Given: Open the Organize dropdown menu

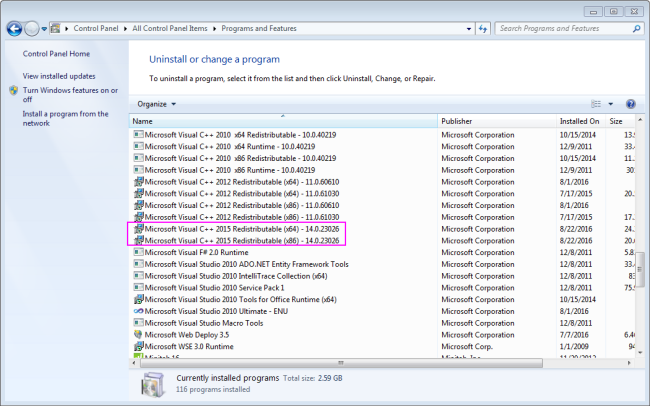Looking at the screenshot, I should tap(157, 104).
